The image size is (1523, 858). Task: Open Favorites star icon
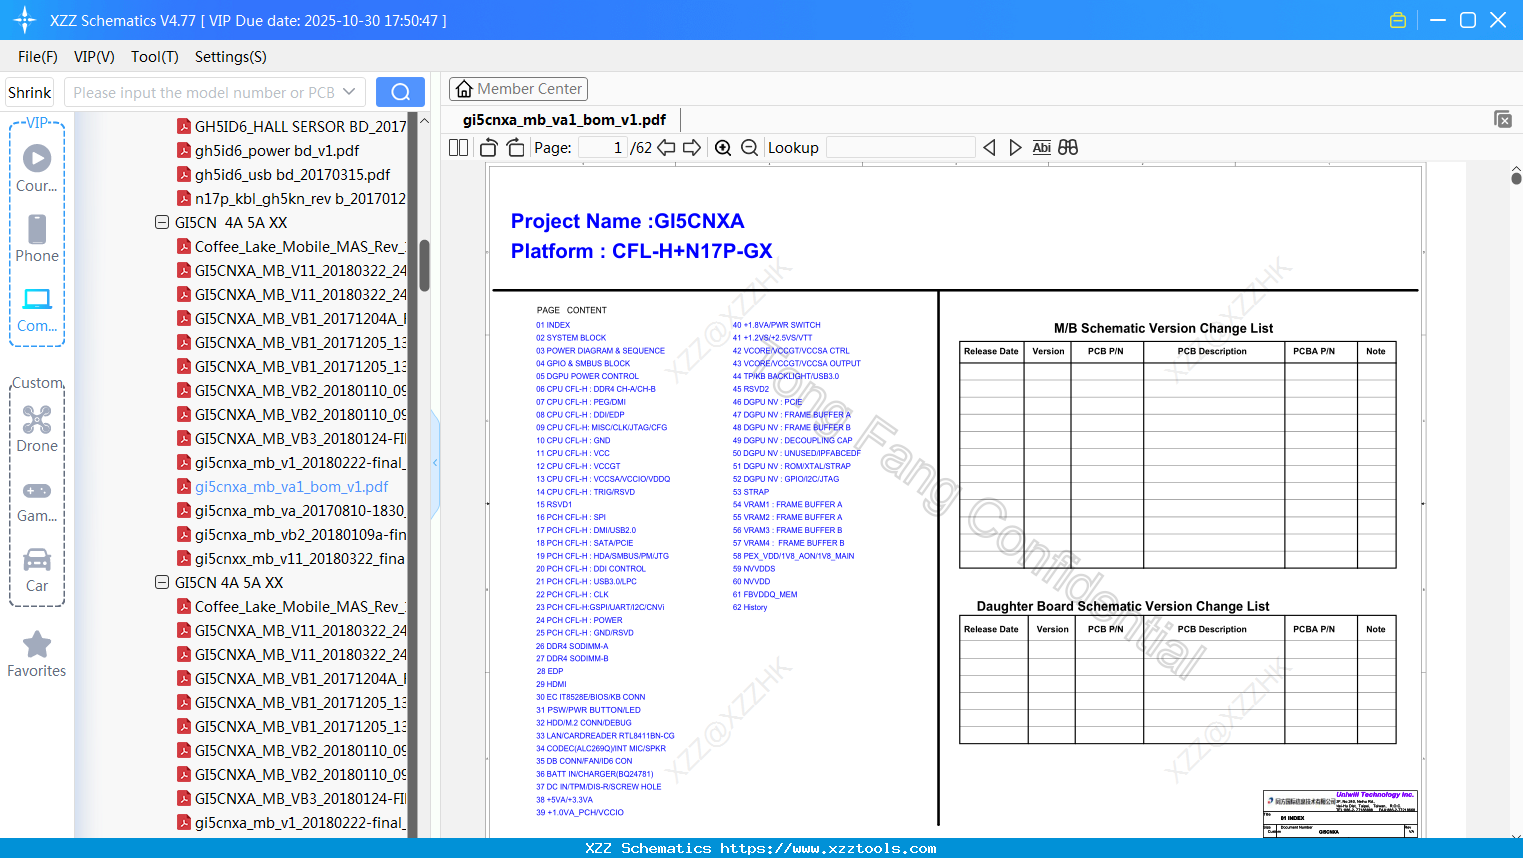pos(37,655)
